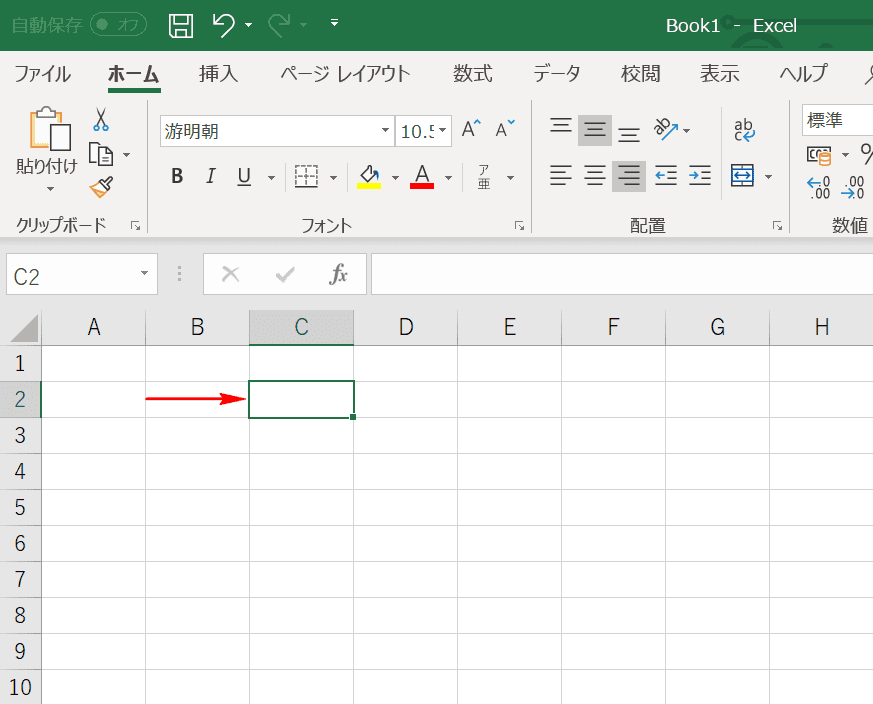Expand the Borders options arrow
This screenshot has height=704, width=873.
click(x=333, y=178)
